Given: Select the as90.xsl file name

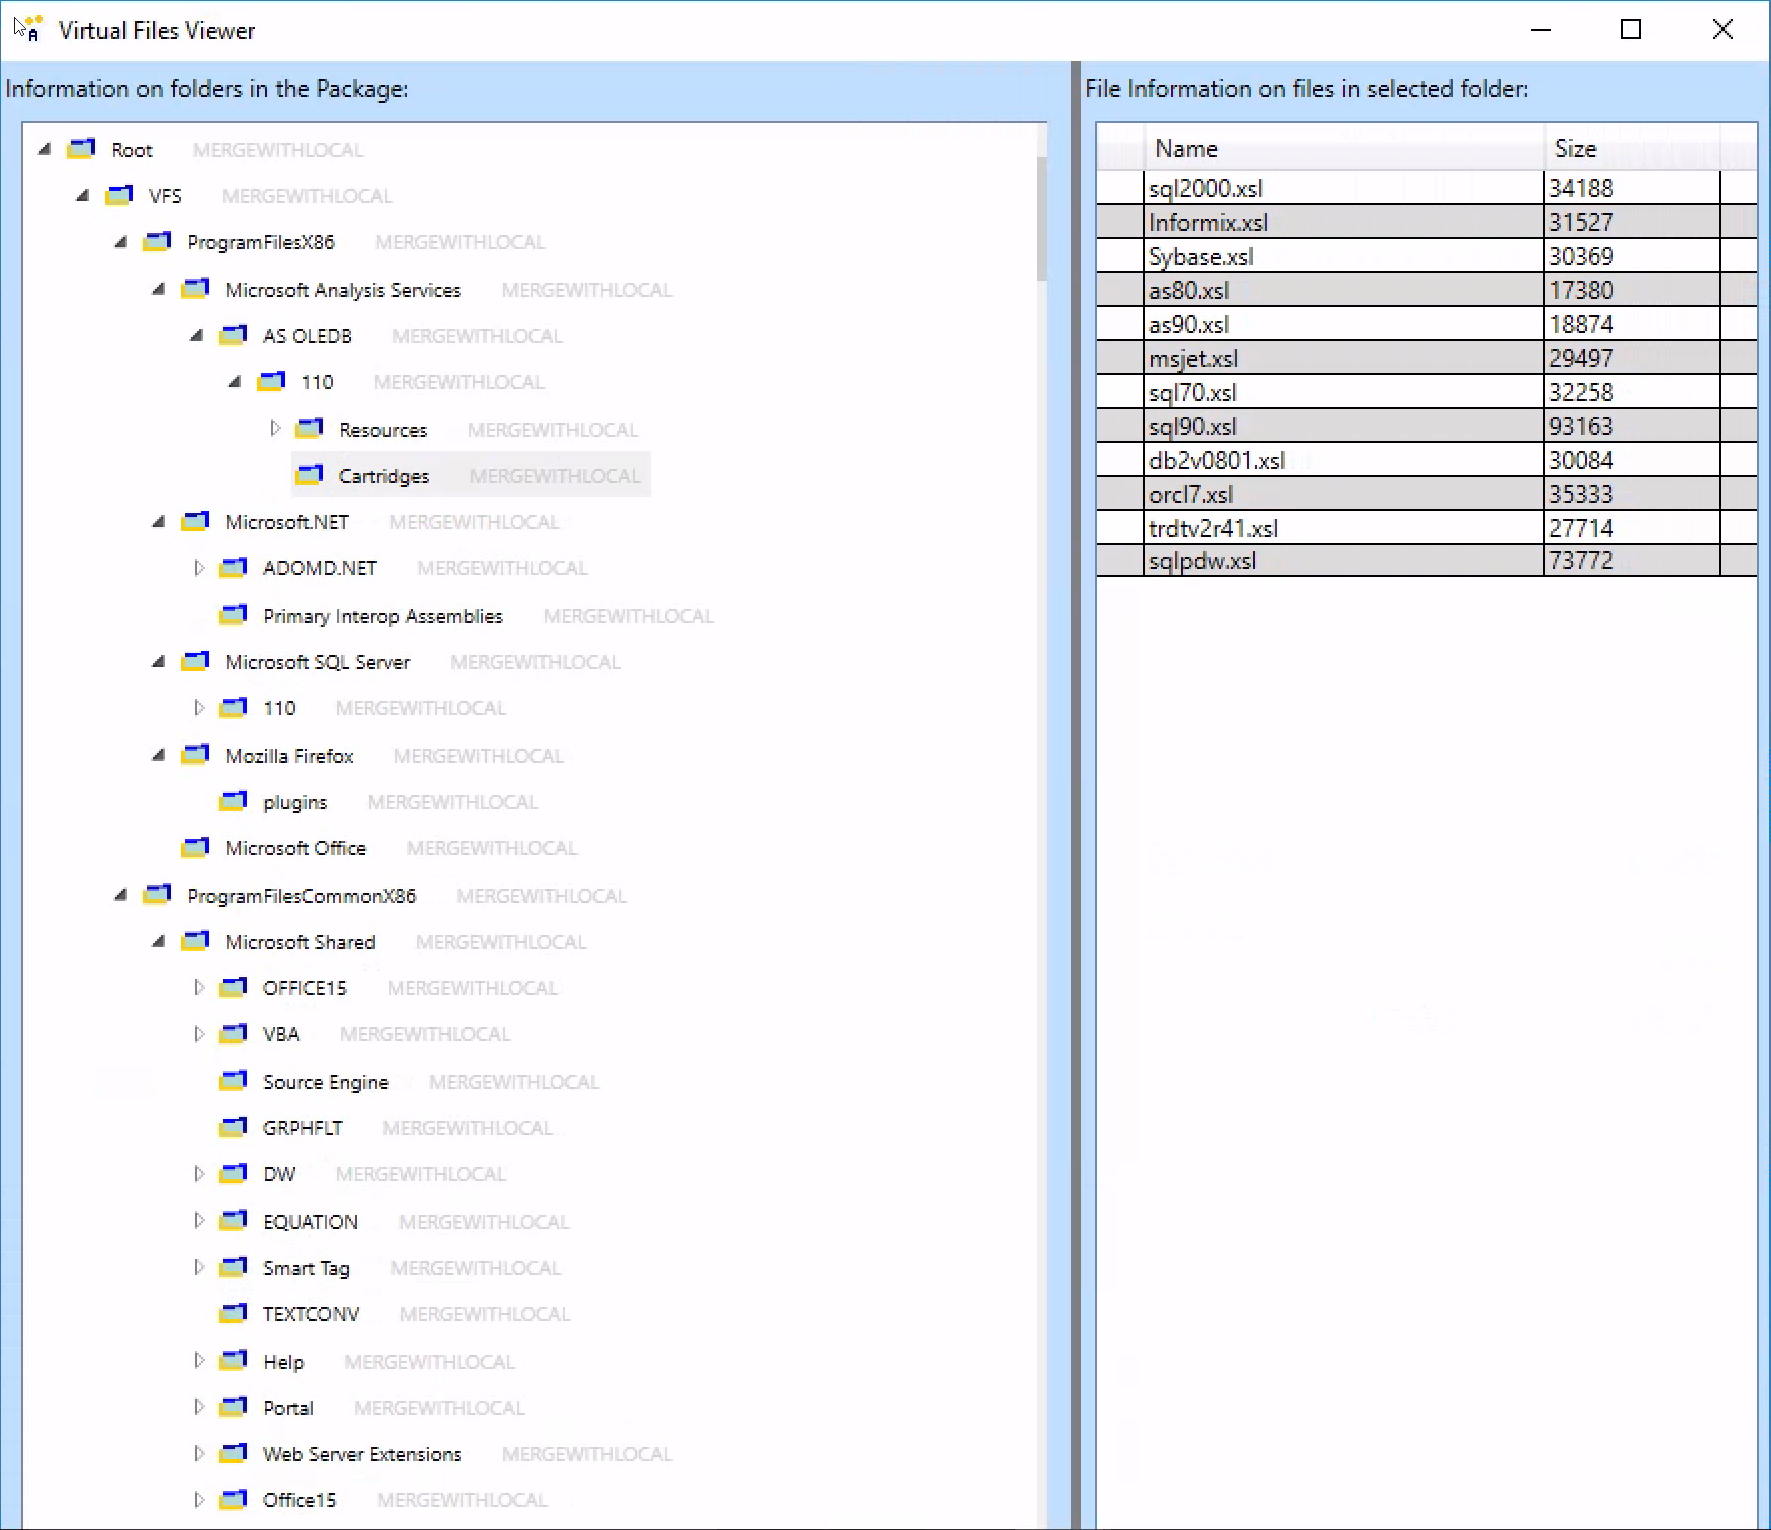Looking at the screenshot, I should [x=1189, y=324].
